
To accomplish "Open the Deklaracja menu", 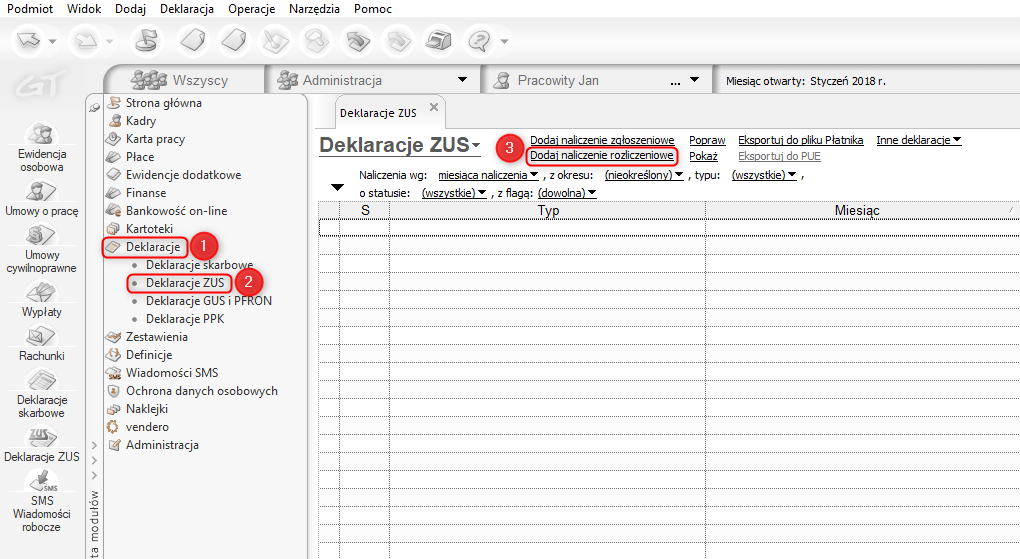I will (187, 9).
